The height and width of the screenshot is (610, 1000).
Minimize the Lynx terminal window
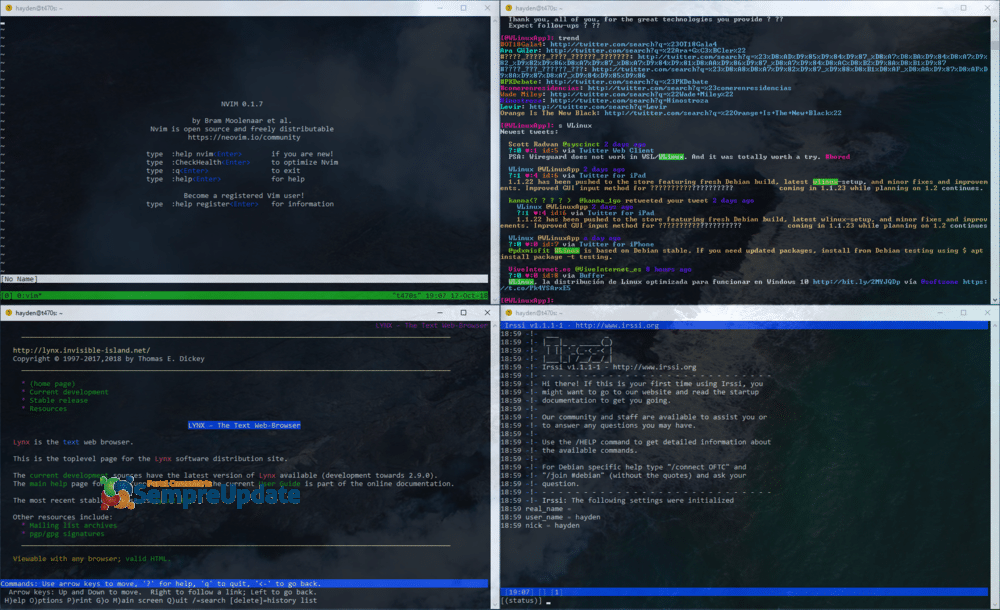point(439,313)
